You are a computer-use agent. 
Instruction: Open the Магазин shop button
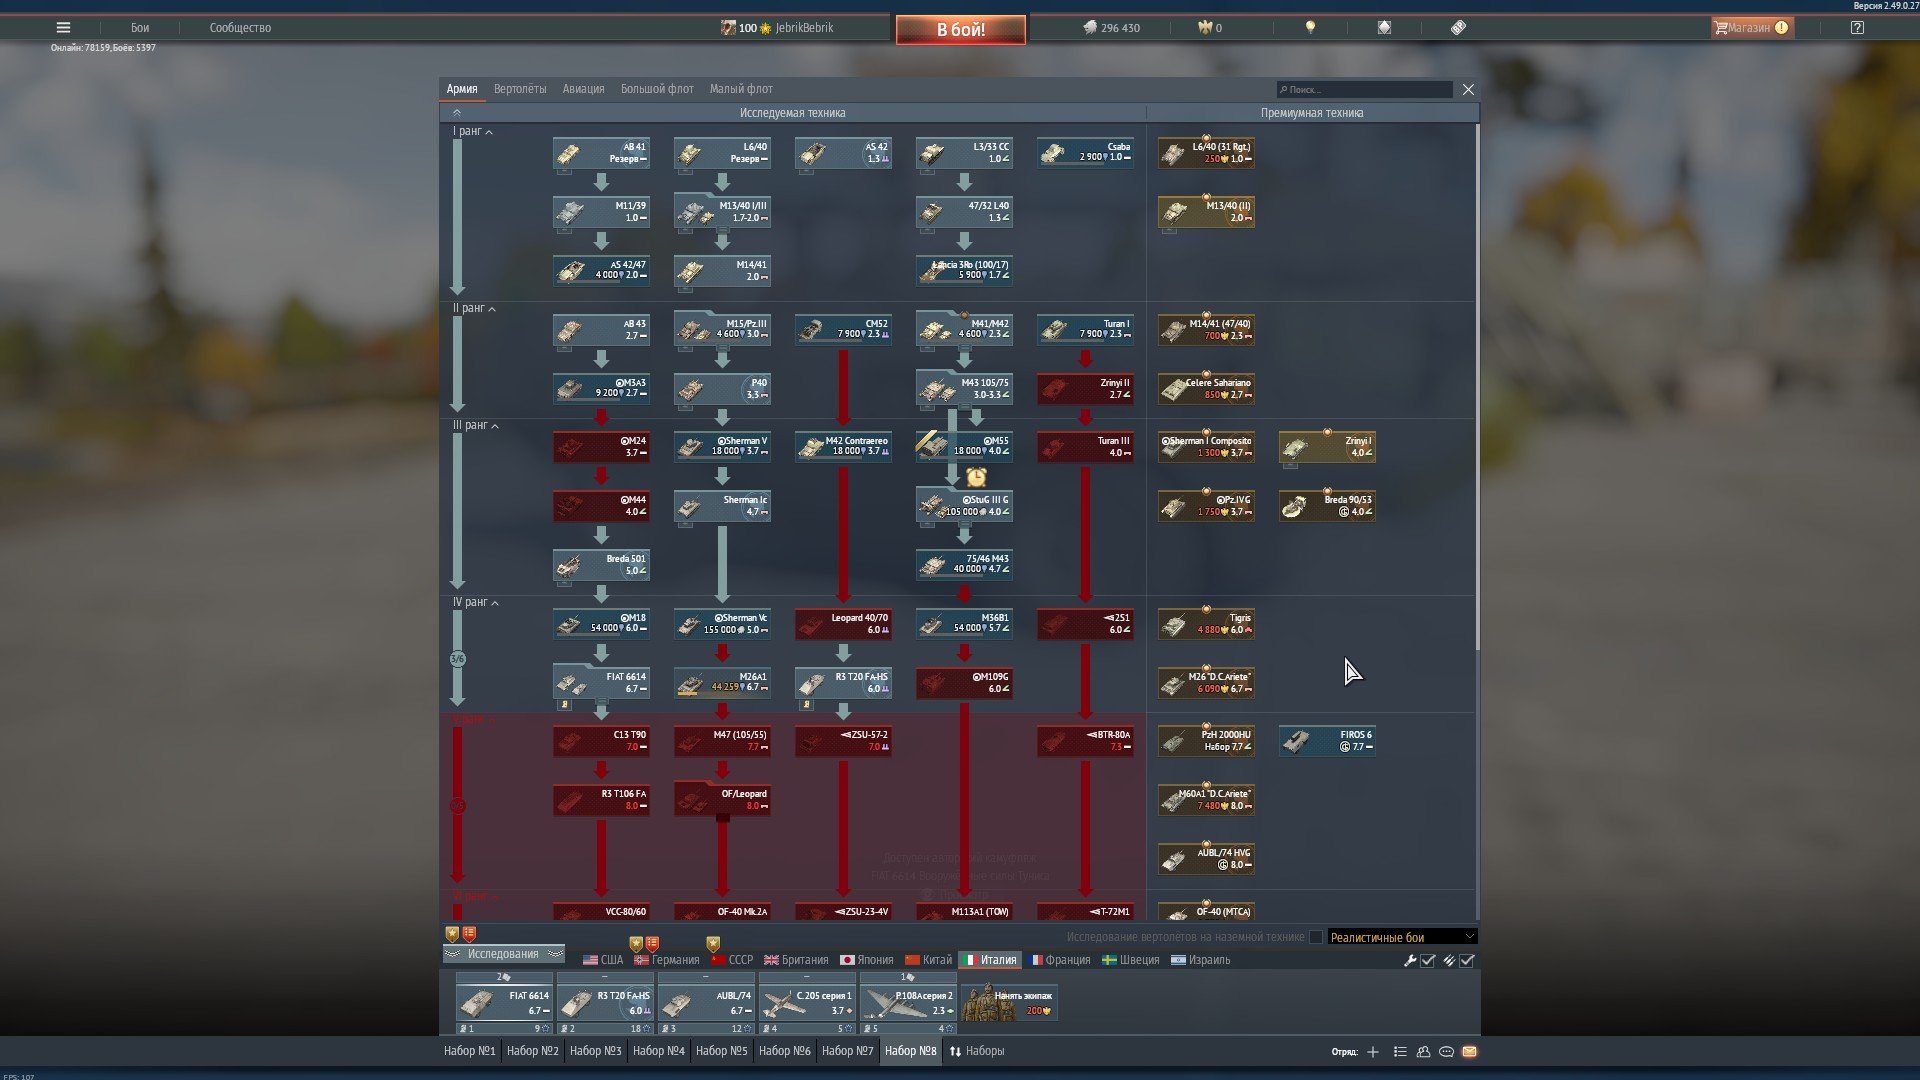point(1752,28)
